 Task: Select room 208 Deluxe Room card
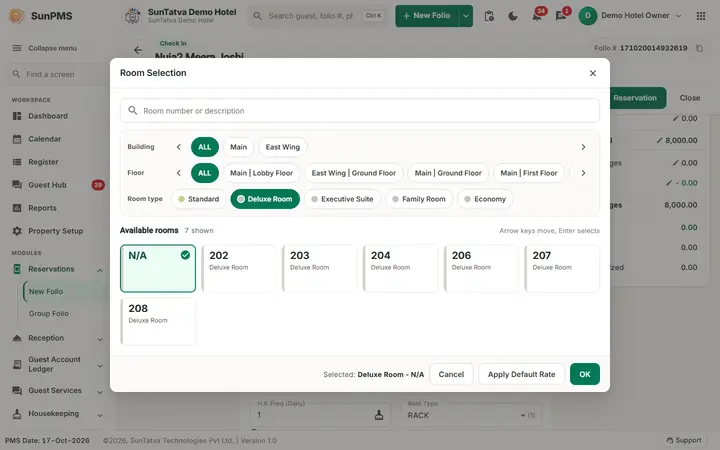pos(158,321)
